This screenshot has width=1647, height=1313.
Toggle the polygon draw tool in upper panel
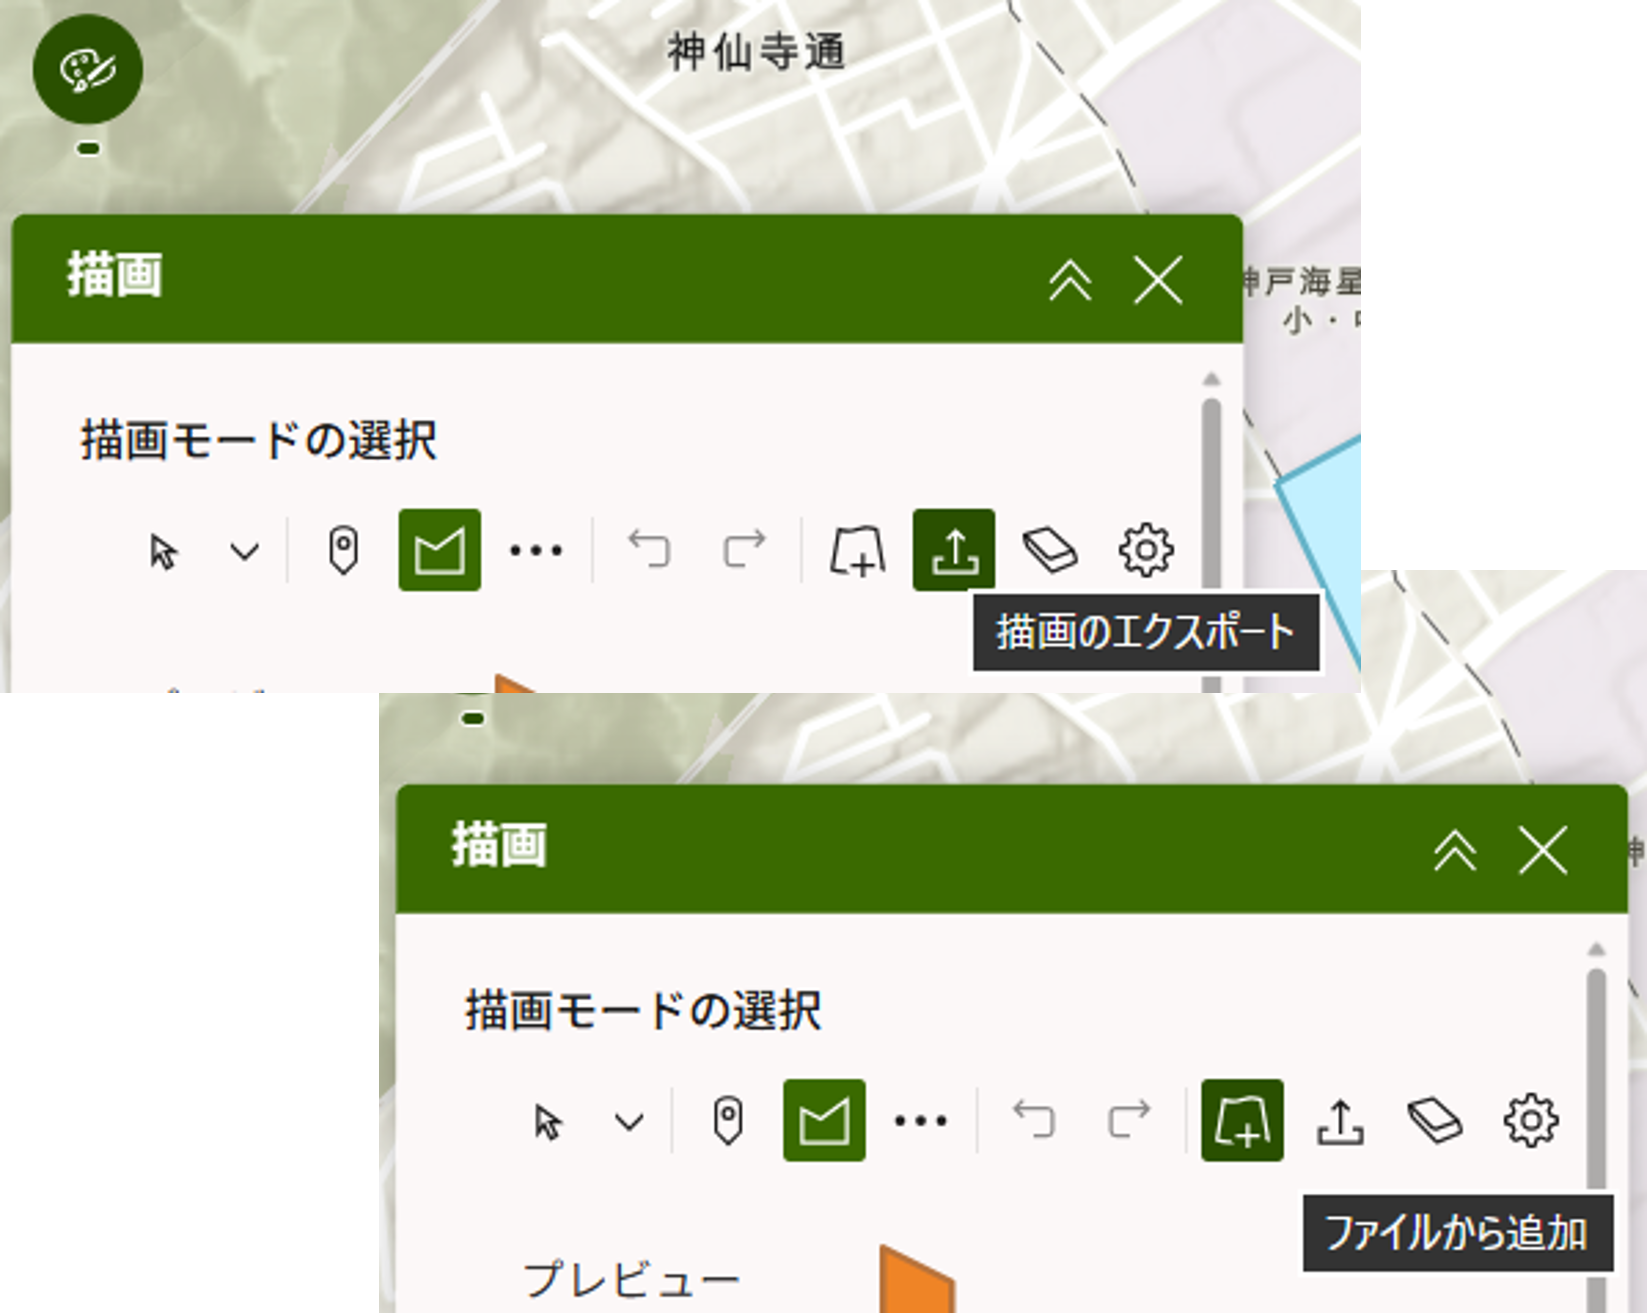pos(439,550)
